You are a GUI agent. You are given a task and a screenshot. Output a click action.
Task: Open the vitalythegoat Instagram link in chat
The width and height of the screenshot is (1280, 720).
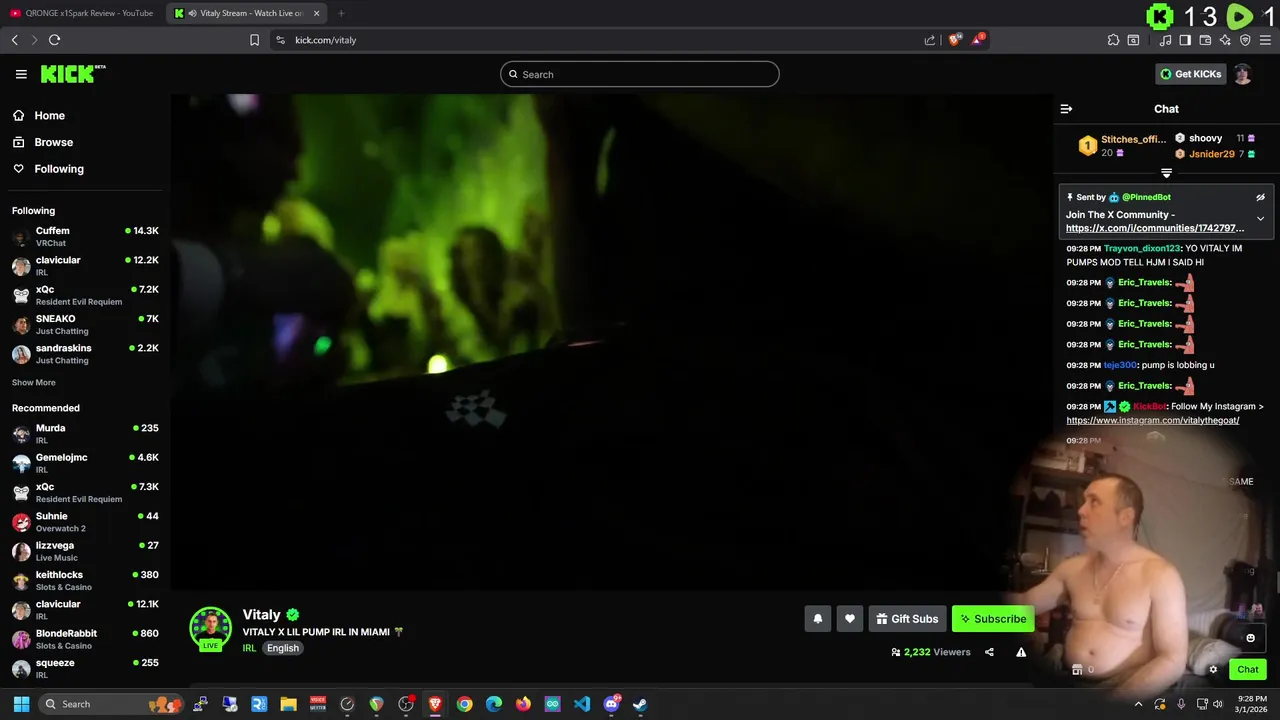coord(1152,420)
